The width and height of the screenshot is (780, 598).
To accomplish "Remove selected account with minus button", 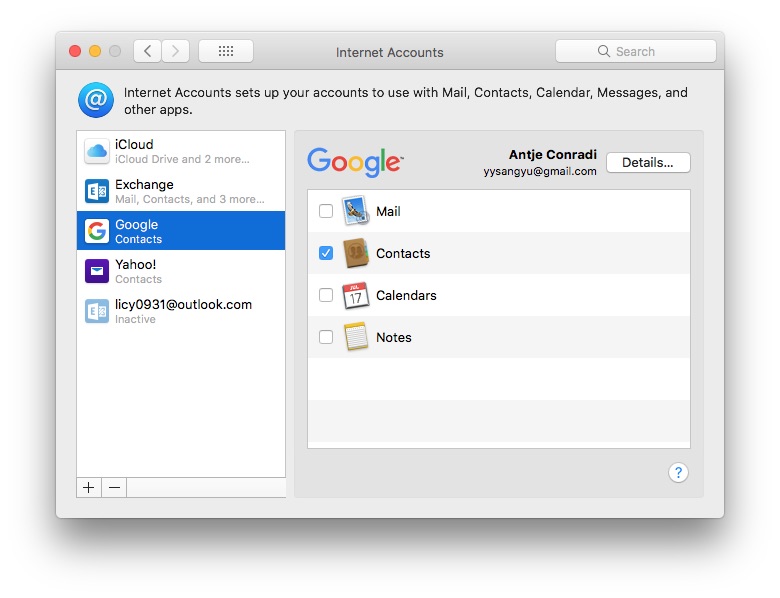I will coord(114,487).
